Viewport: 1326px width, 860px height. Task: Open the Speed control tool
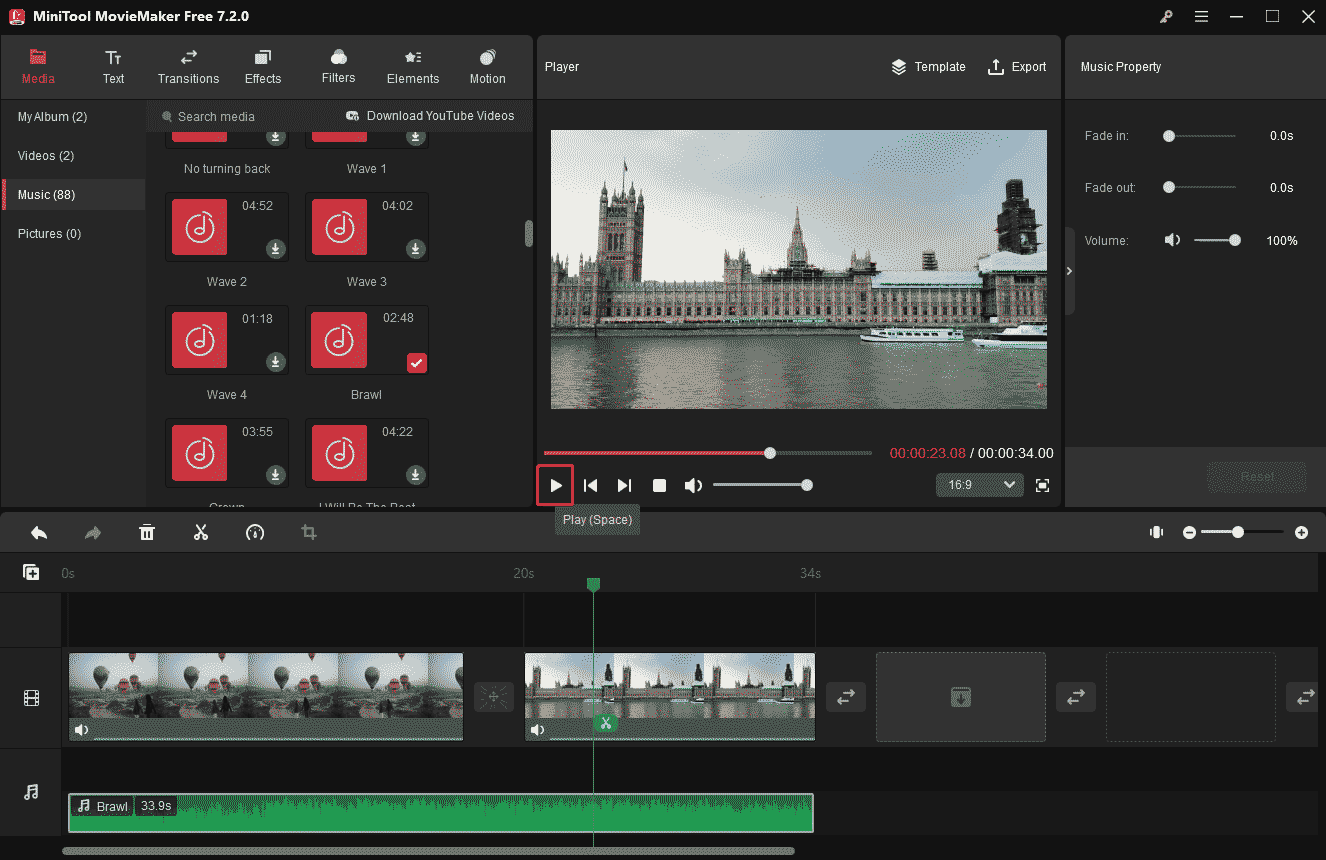[255, 533]
